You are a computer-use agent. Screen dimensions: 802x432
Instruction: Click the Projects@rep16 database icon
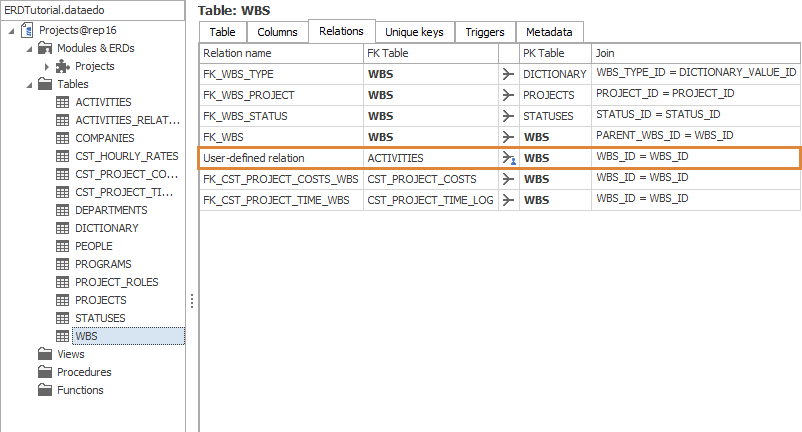(x=27, y=30)
